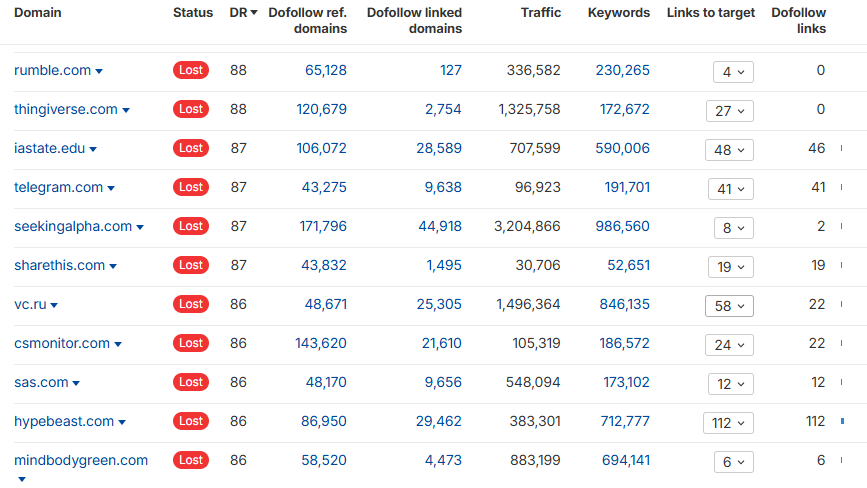Expand the hypebeast.com dropdown arrow

pyautogui.click(x=122, y=422)
